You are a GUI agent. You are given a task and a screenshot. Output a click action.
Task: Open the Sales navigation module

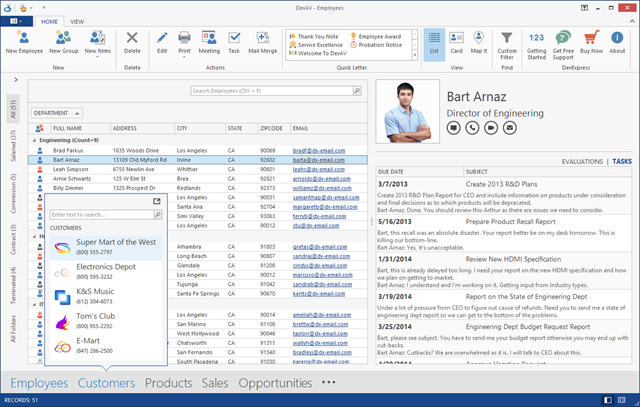click(x=215, y=383)
